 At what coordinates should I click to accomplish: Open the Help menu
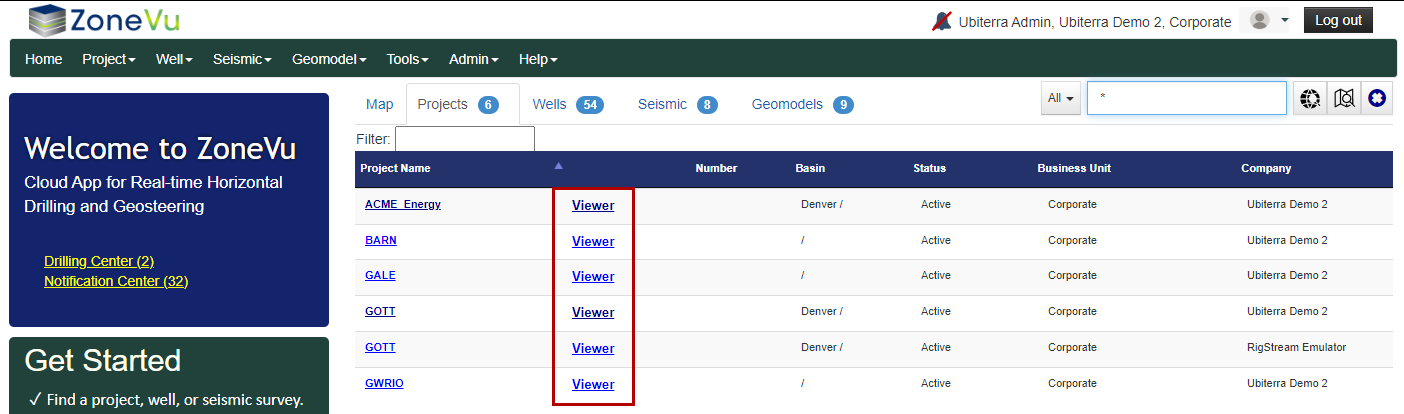pos(538,59)
